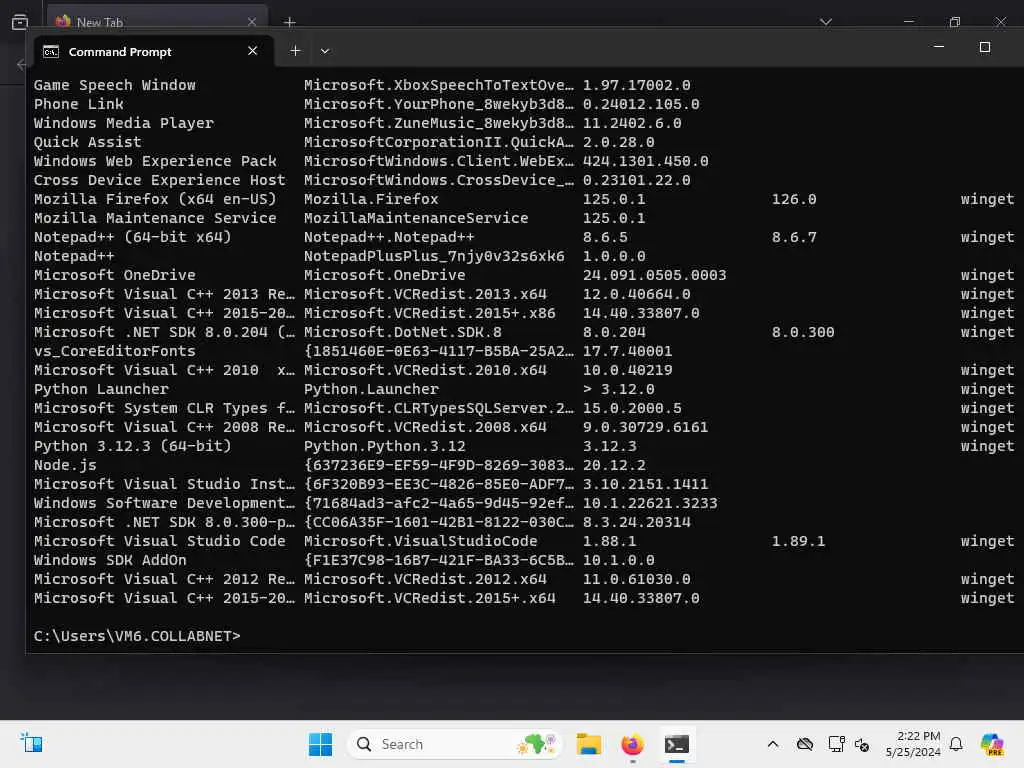Viewport: 1024px width, 768px height.
Task: Click 'Quick Assist' entry
Action: pos(88,142)
